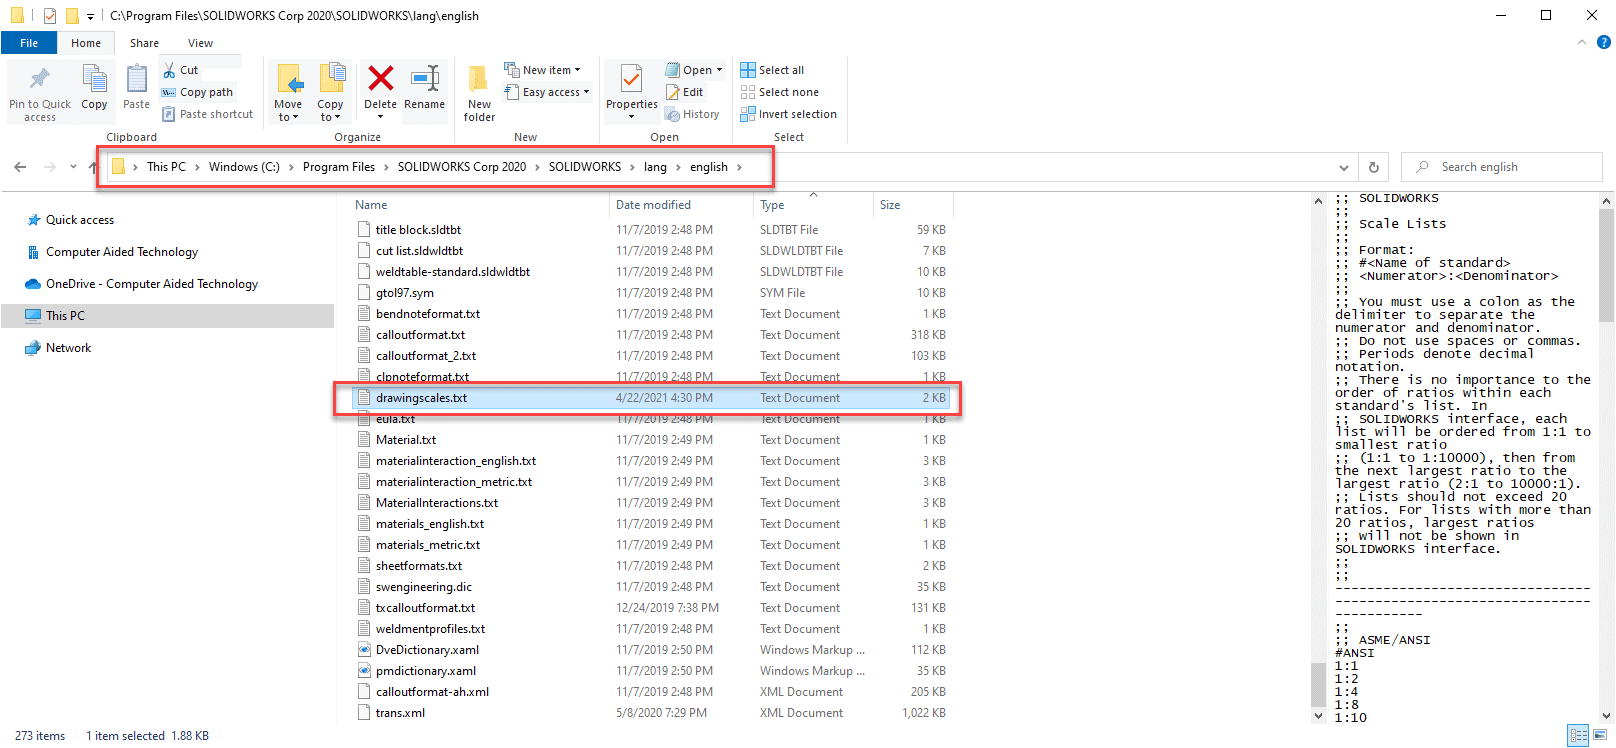Expand the address bar history dropdown
The height and width of the screenshot is (748, 1616).
(1344, 167)
